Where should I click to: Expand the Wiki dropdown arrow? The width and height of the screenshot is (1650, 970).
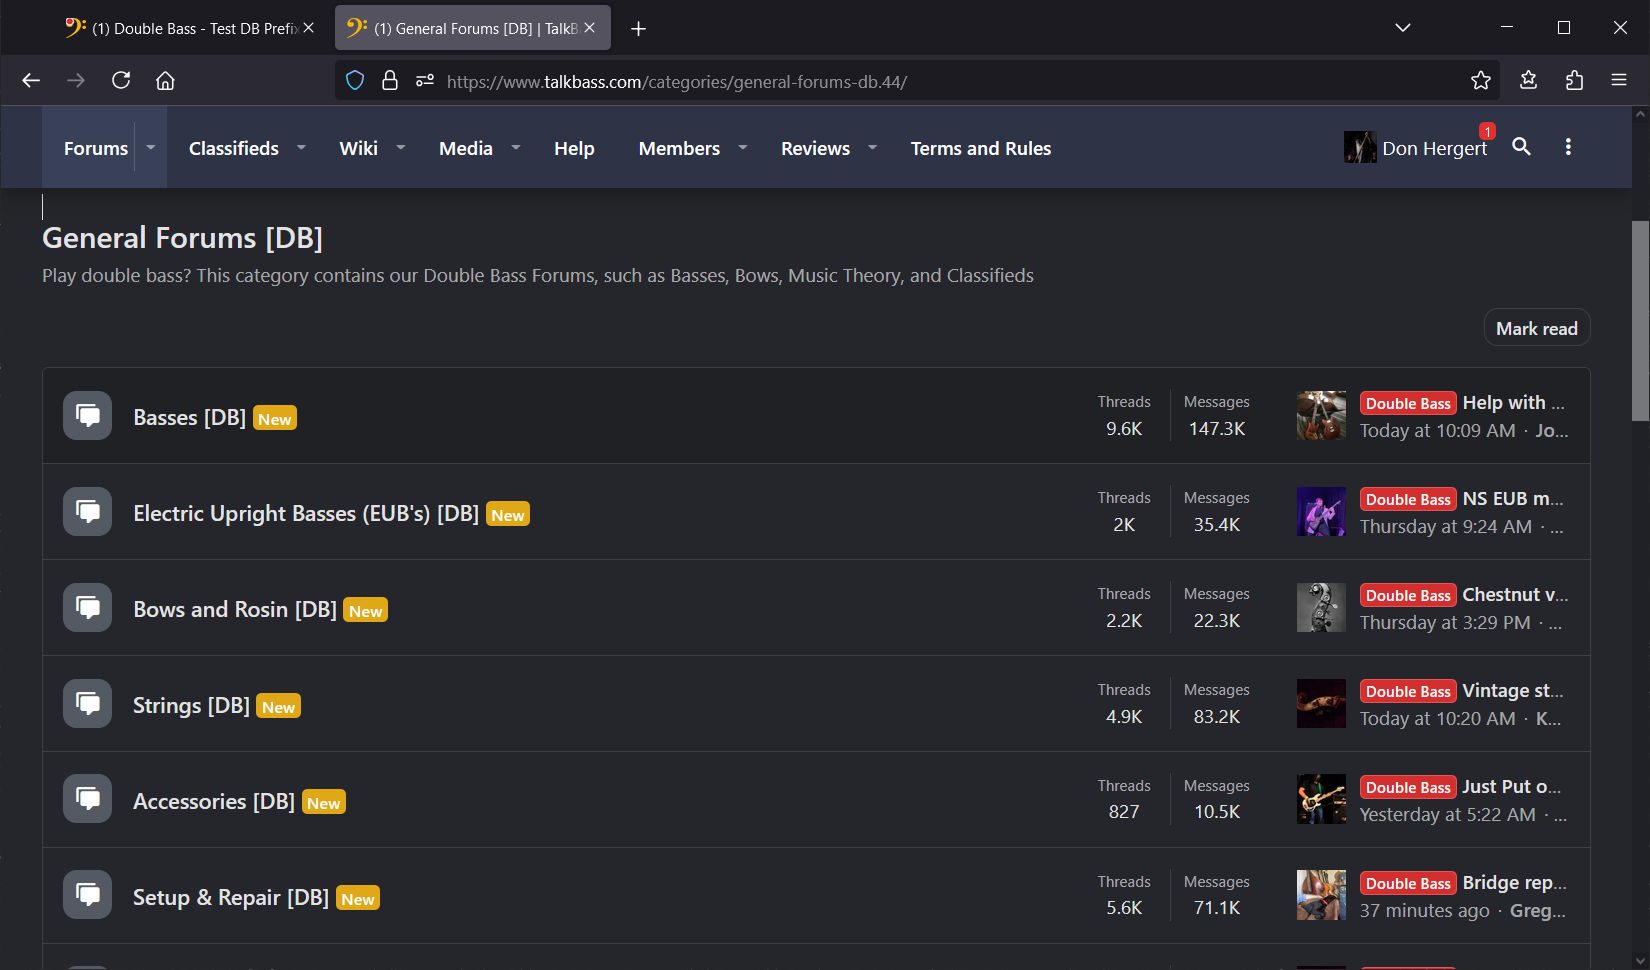401,147
